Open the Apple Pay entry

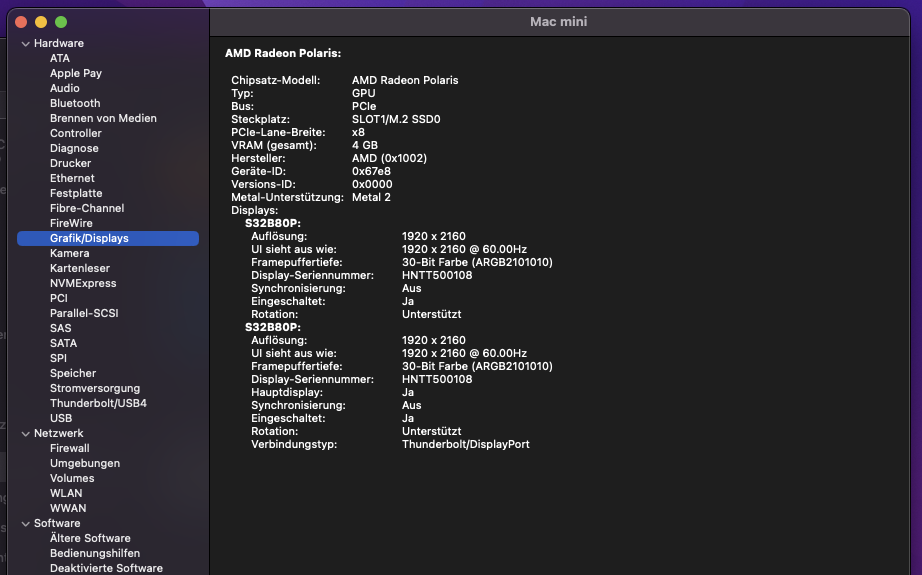[76, 73]
